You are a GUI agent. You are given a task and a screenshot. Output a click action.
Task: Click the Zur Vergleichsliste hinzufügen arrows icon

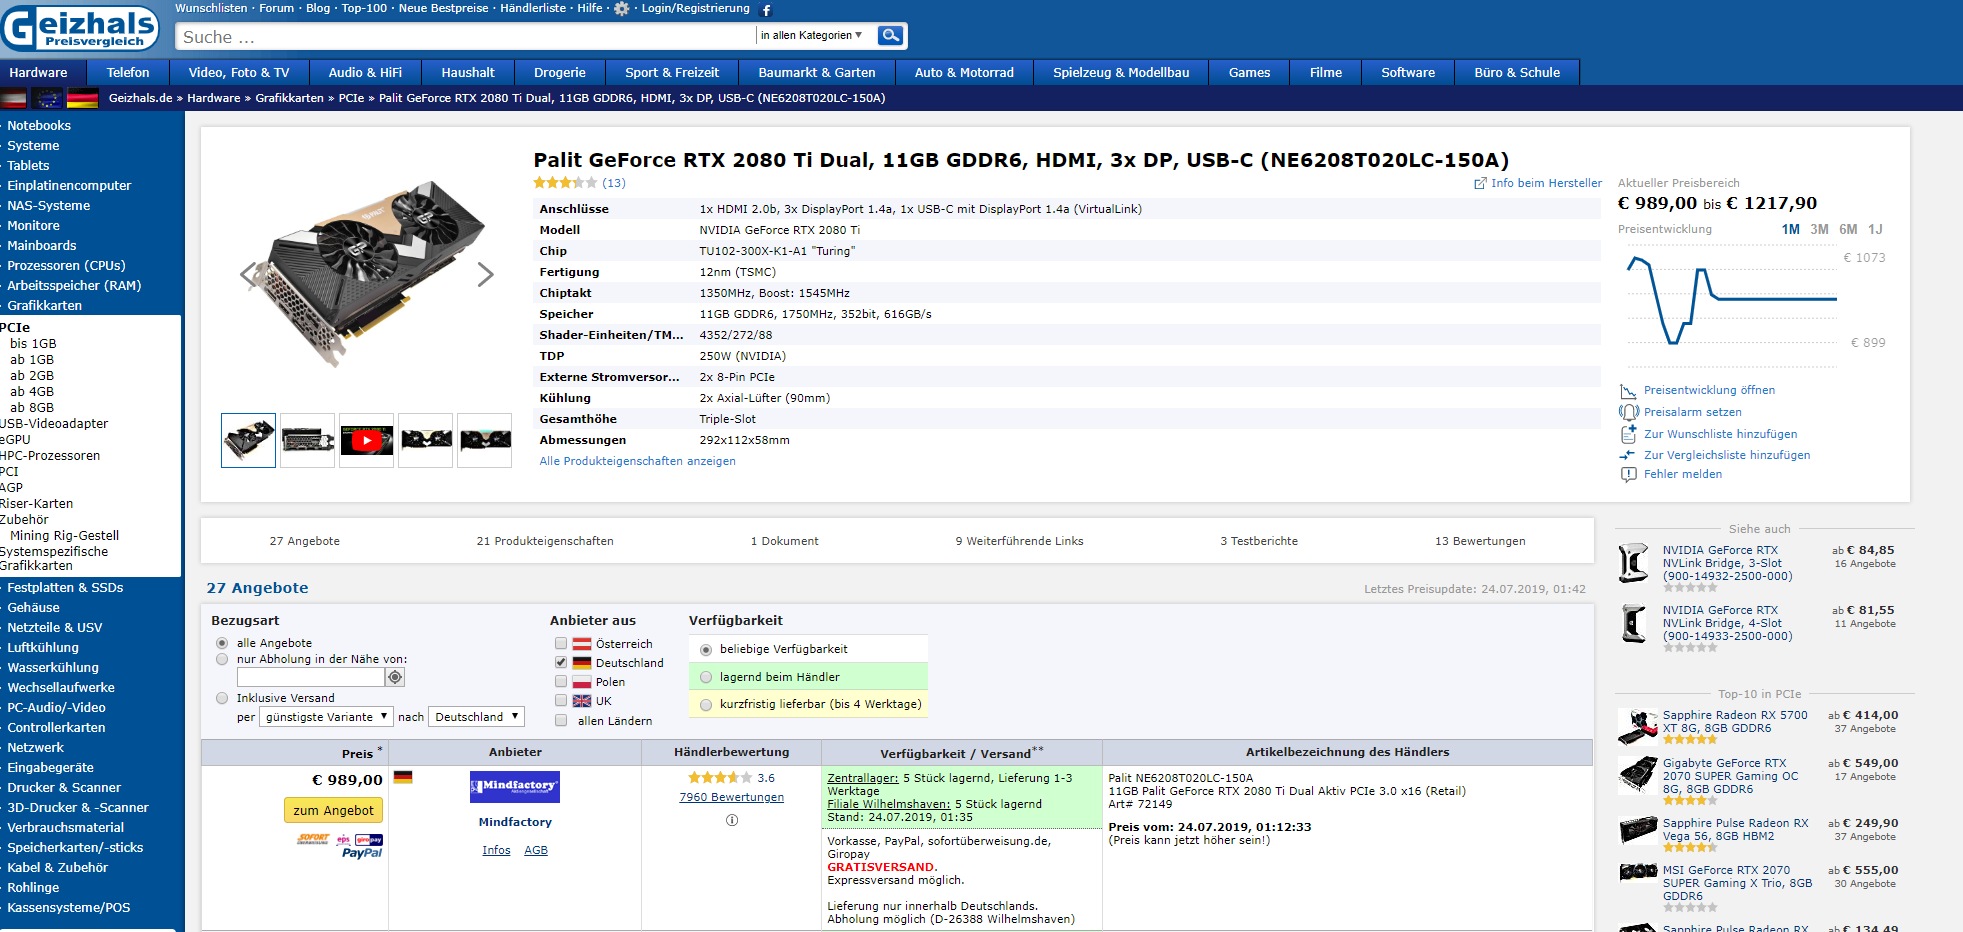click(1628, 455)
